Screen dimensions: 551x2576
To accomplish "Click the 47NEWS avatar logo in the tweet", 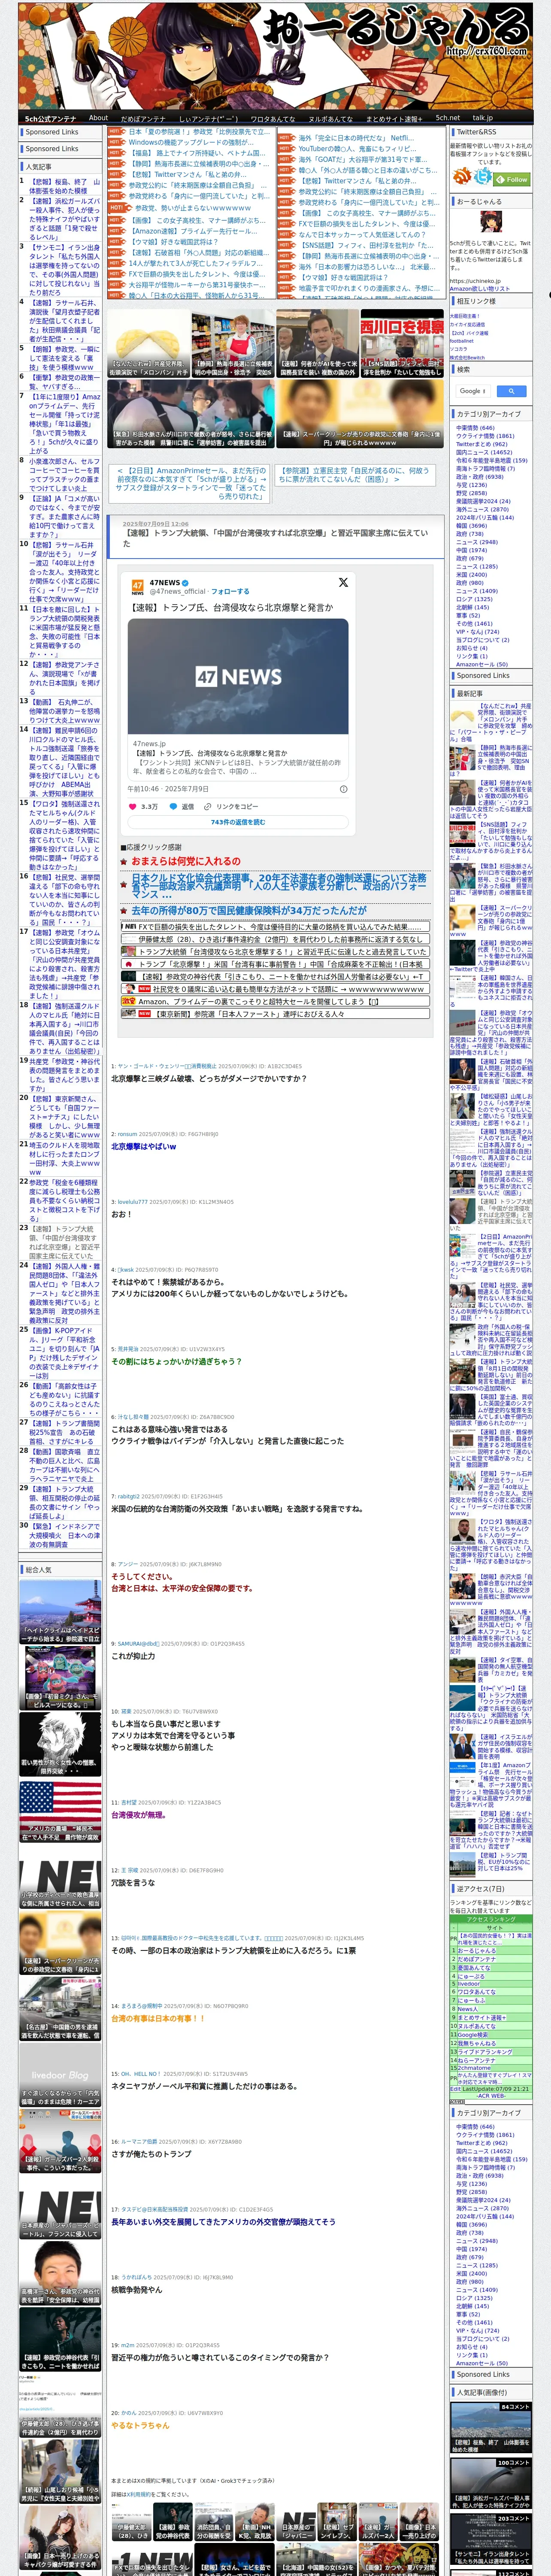I will point(138,586).
